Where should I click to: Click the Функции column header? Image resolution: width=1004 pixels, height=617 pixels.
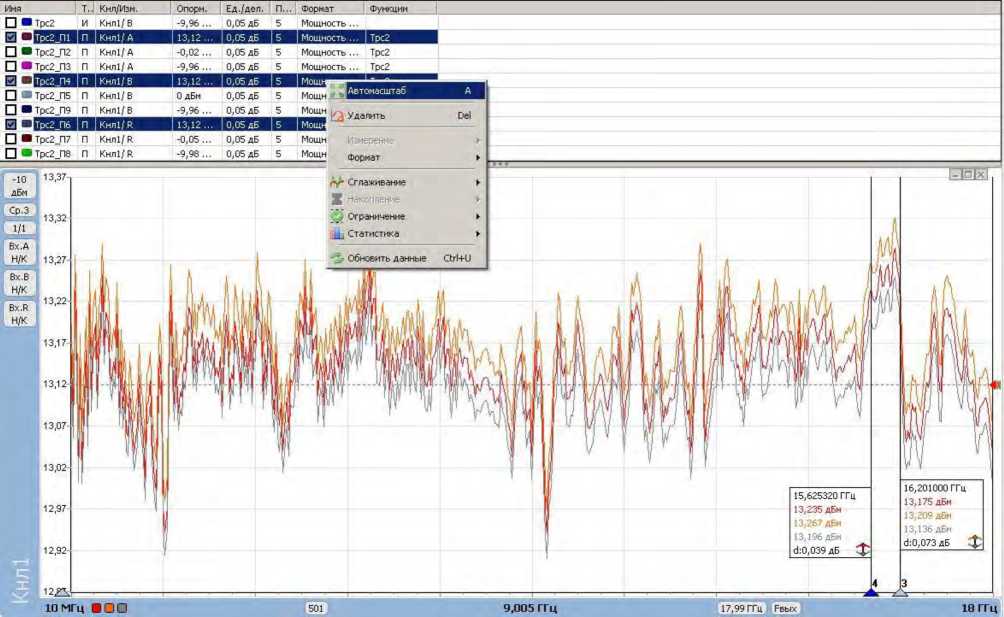pos(401,8)
